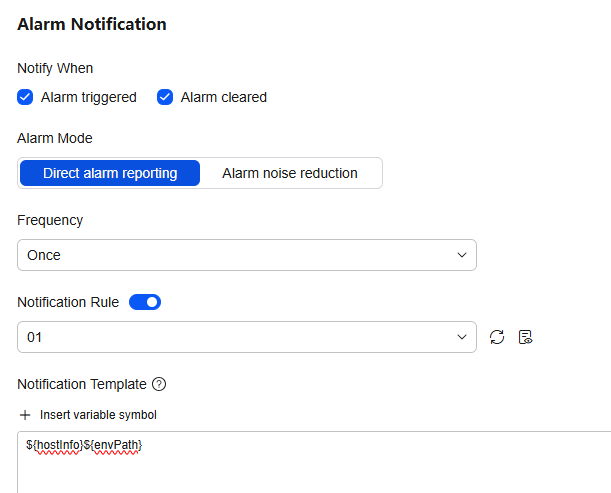The image size is (611, 493).
Task: Uncheck the Alarm triggered checkbox
Action: click(x=25, y=97)
